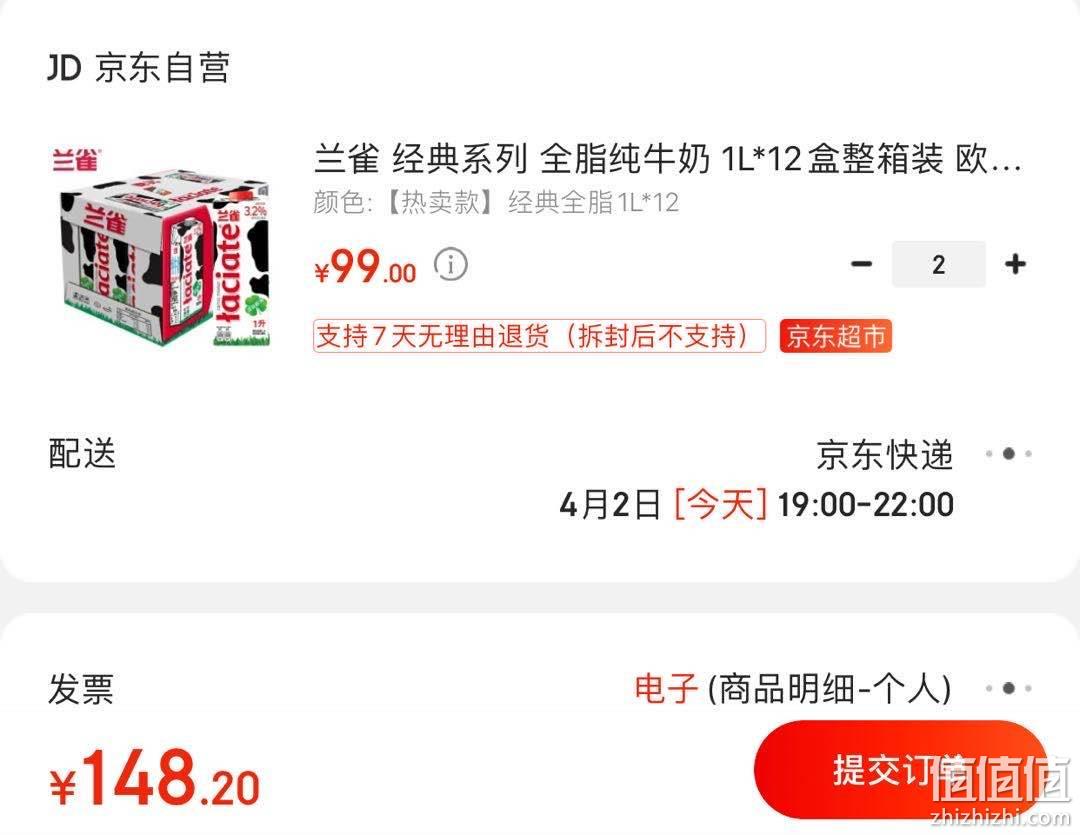Decrease quantity with the minus button

pos(861,264)
